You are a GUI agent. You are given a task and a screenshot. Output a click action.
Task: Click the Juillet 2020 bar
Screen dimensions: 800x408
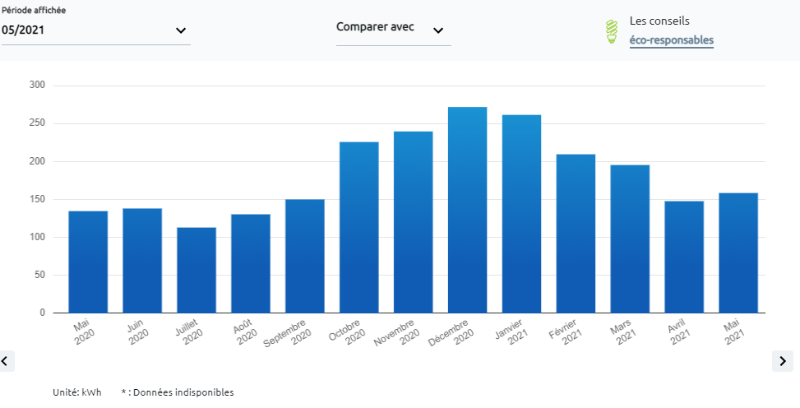point(196,270)
